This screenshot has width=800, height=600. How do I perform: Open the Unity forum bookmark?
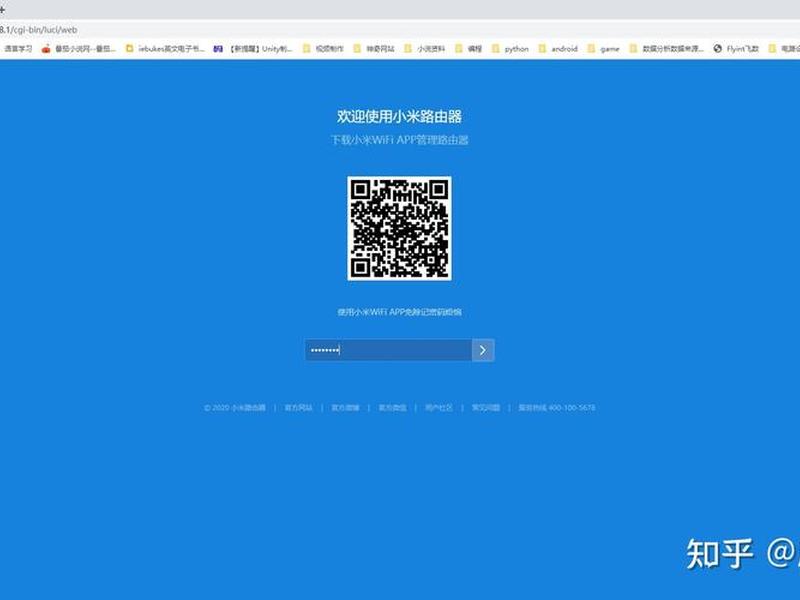pyautogui.click(x=253, y=49)
